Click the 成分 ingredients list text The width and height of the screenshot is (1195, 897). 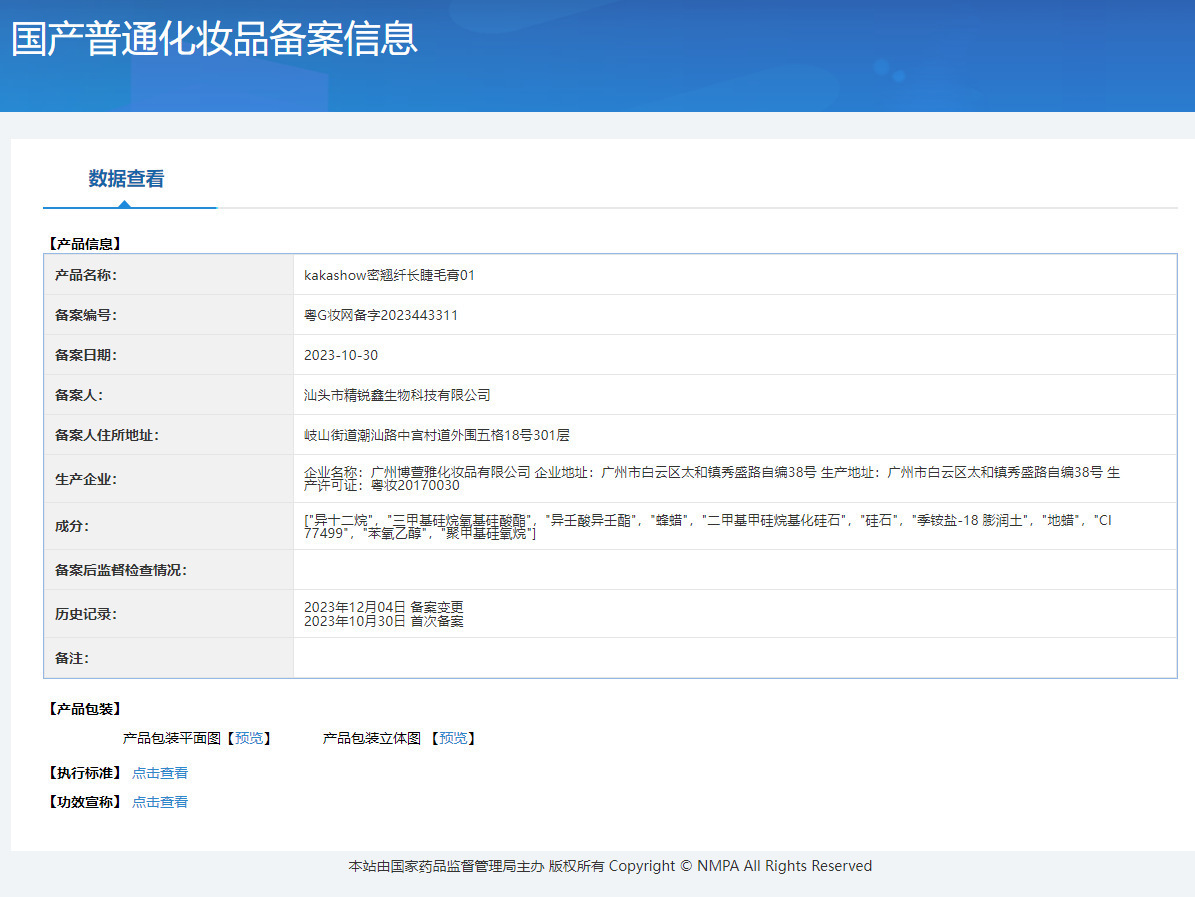point(706,526)
